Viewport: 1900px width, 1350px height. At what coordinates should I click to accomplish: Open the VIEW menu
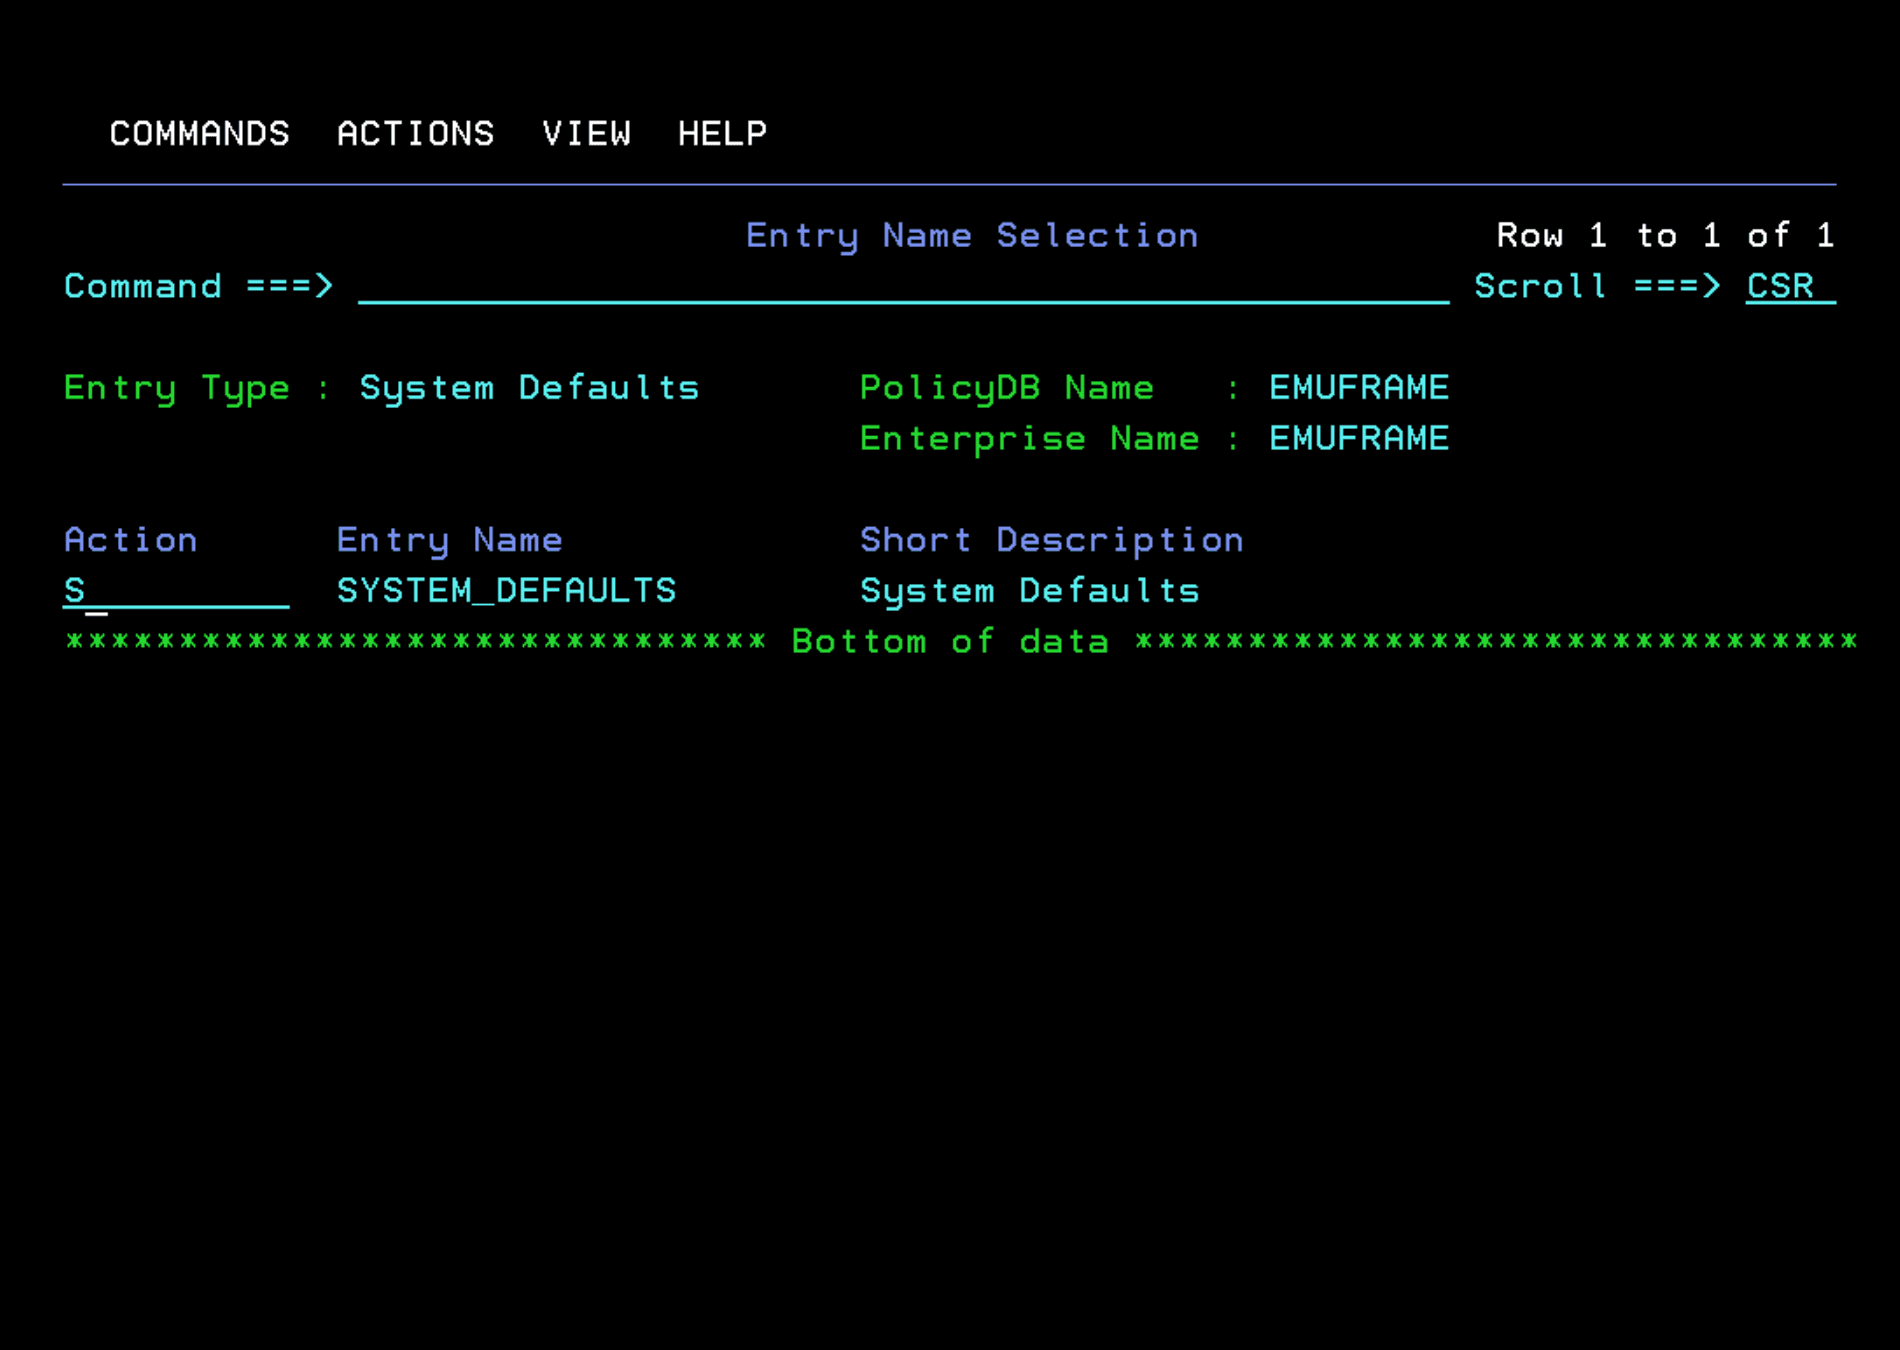tap(588, 133)
